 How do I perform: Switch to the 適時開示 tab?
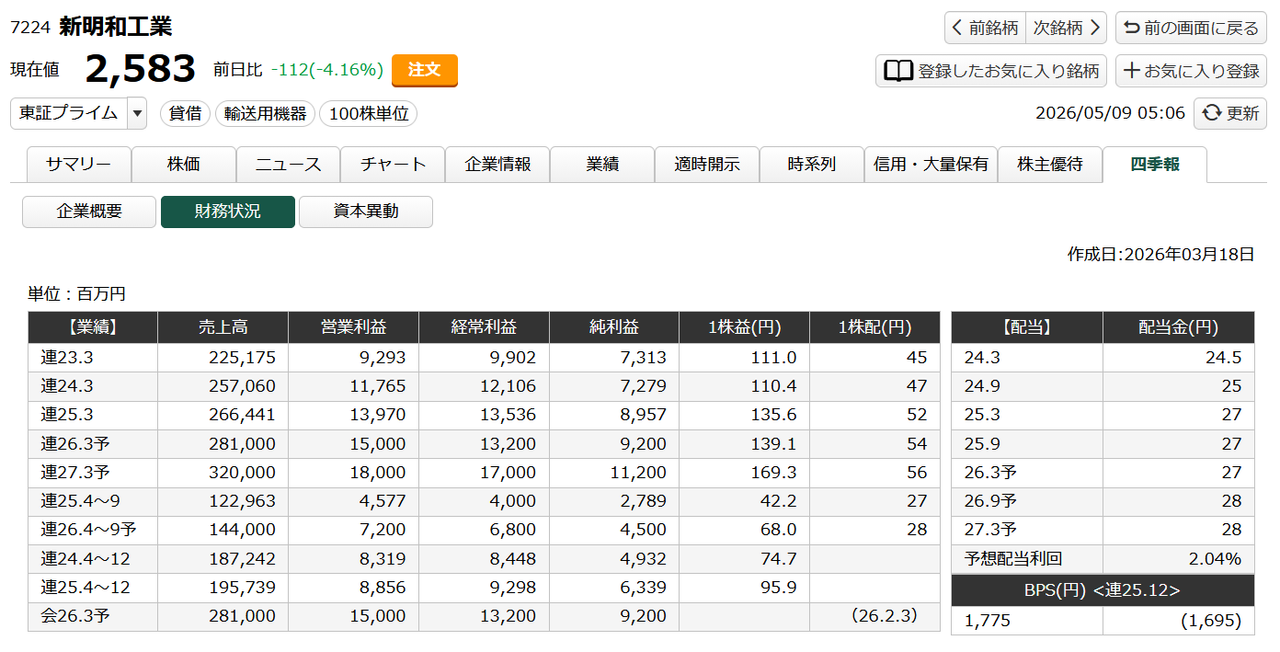click(x=707, y=164)
